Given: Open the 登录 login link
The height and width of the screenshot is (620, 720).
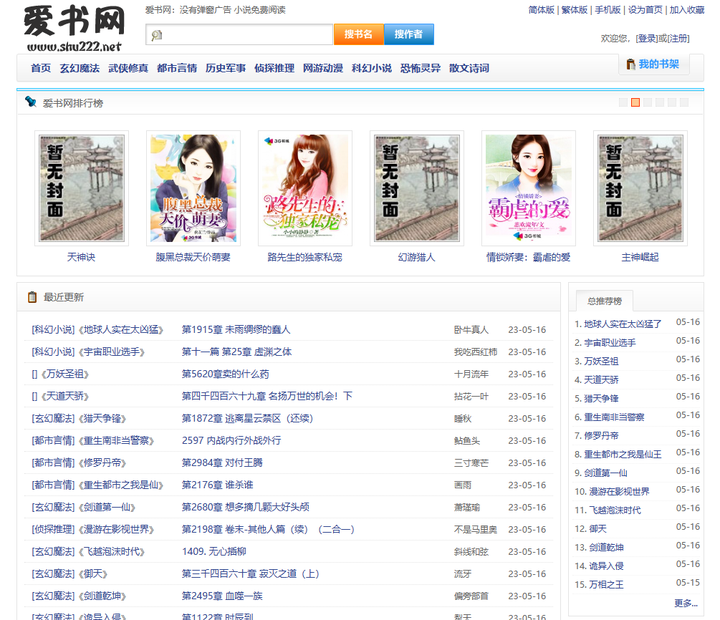Looking at the screenshot, I should (646, 39).
